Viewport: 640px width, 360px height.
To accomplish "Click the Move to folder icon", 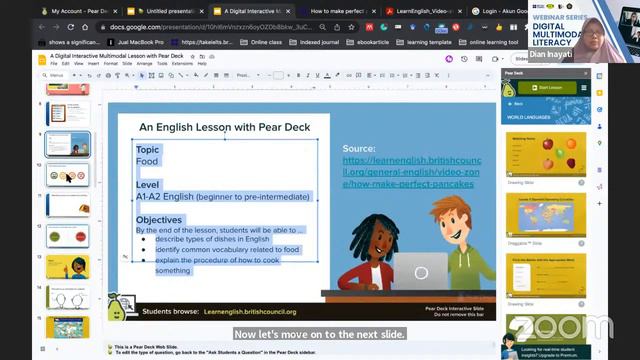I will click(x=202, y=56).
